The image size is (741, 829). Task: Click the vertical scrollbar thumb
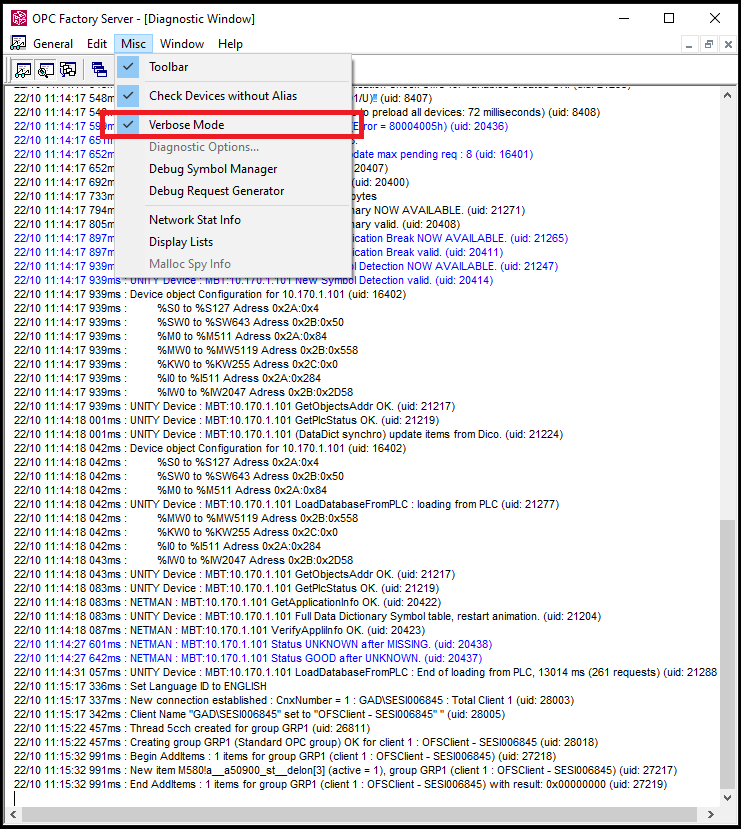tap(727, 654)
